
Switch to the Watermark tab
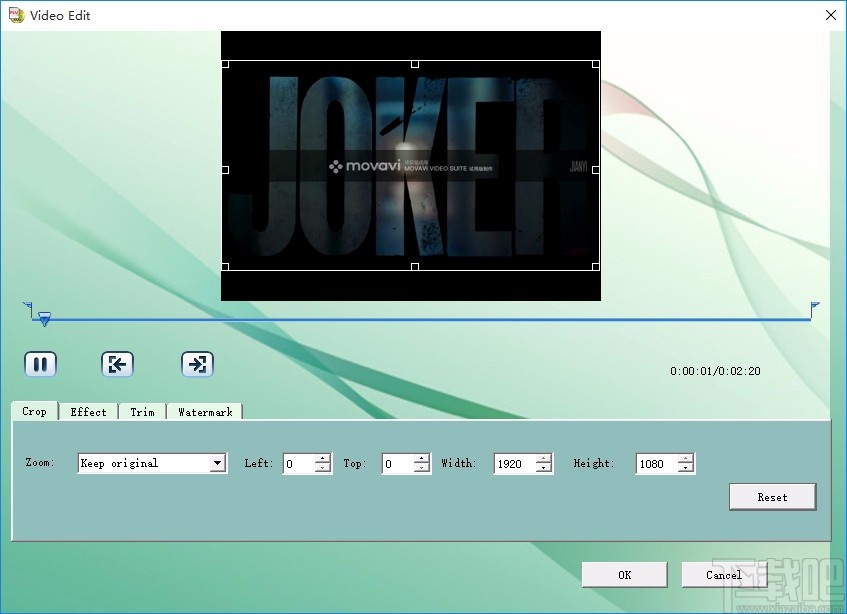[x=205, y=411]
